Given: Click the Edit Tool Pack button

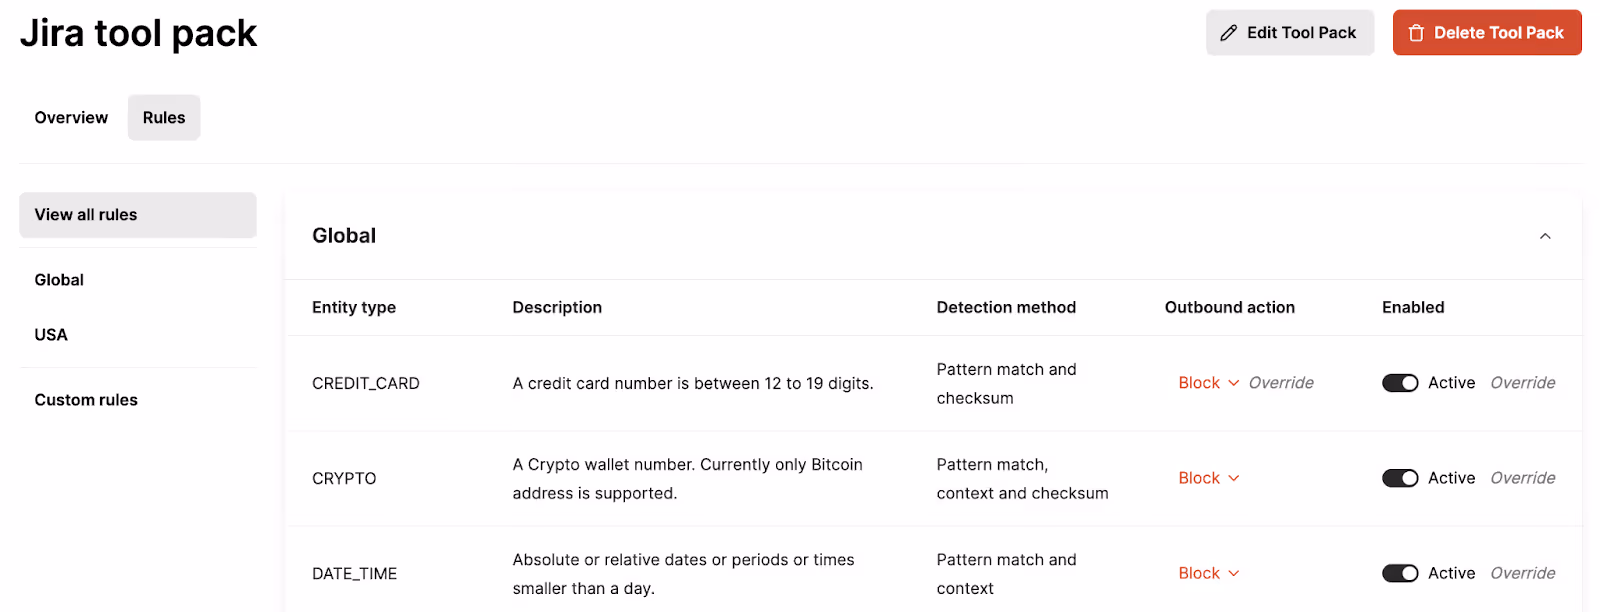Looking at the screenshot, I should [x=1289, y=32].
